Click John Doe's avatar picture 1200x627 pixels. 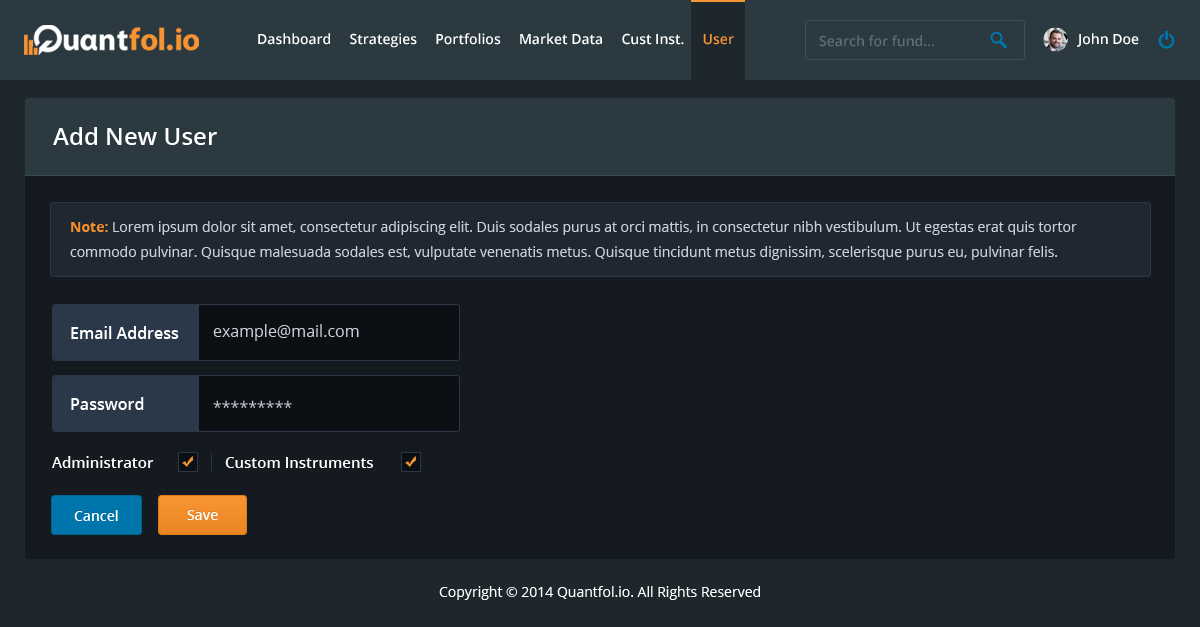[1055, 40]
